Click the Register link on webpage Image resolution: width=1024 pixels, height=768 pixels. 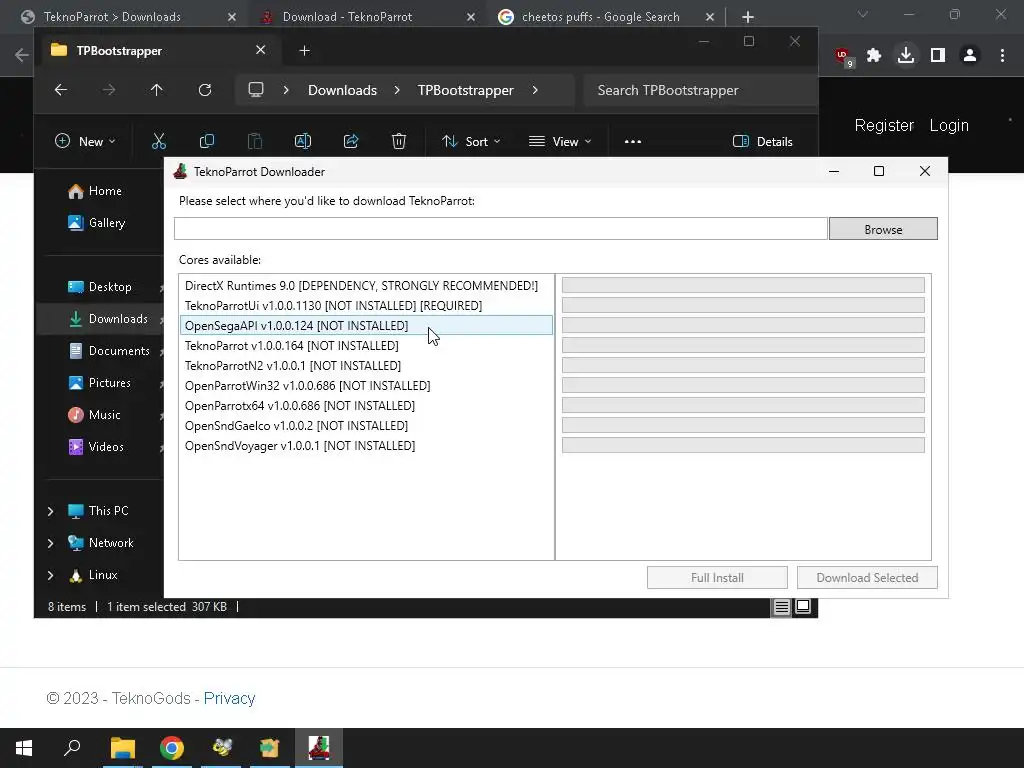[884, 125]
